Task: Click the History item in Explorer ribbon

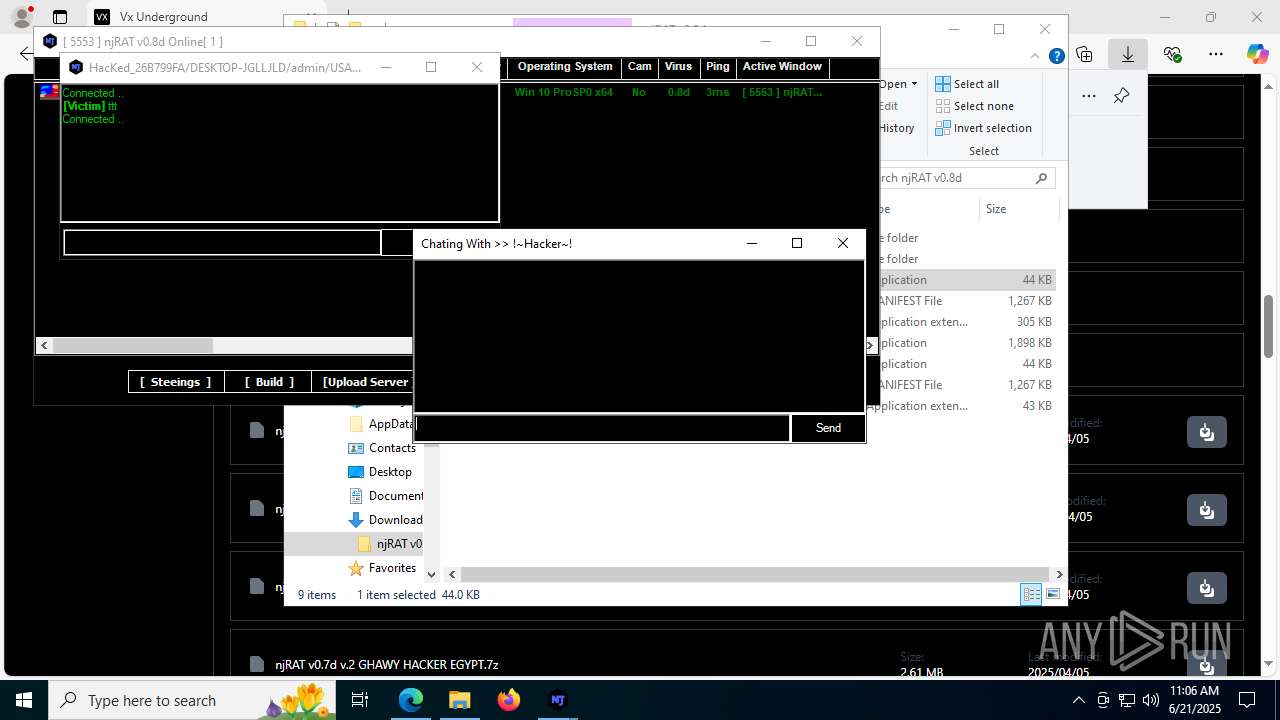Action: (x=897, y=128)
